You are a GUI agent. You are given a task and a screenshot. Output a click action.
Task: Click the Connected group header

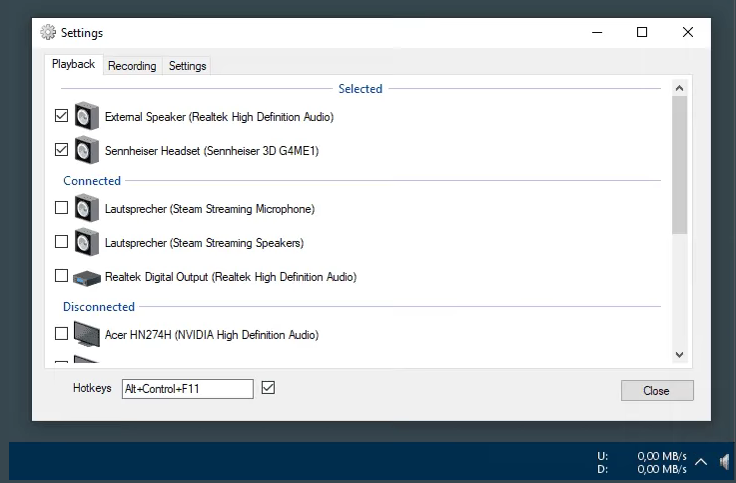(92, 181)
